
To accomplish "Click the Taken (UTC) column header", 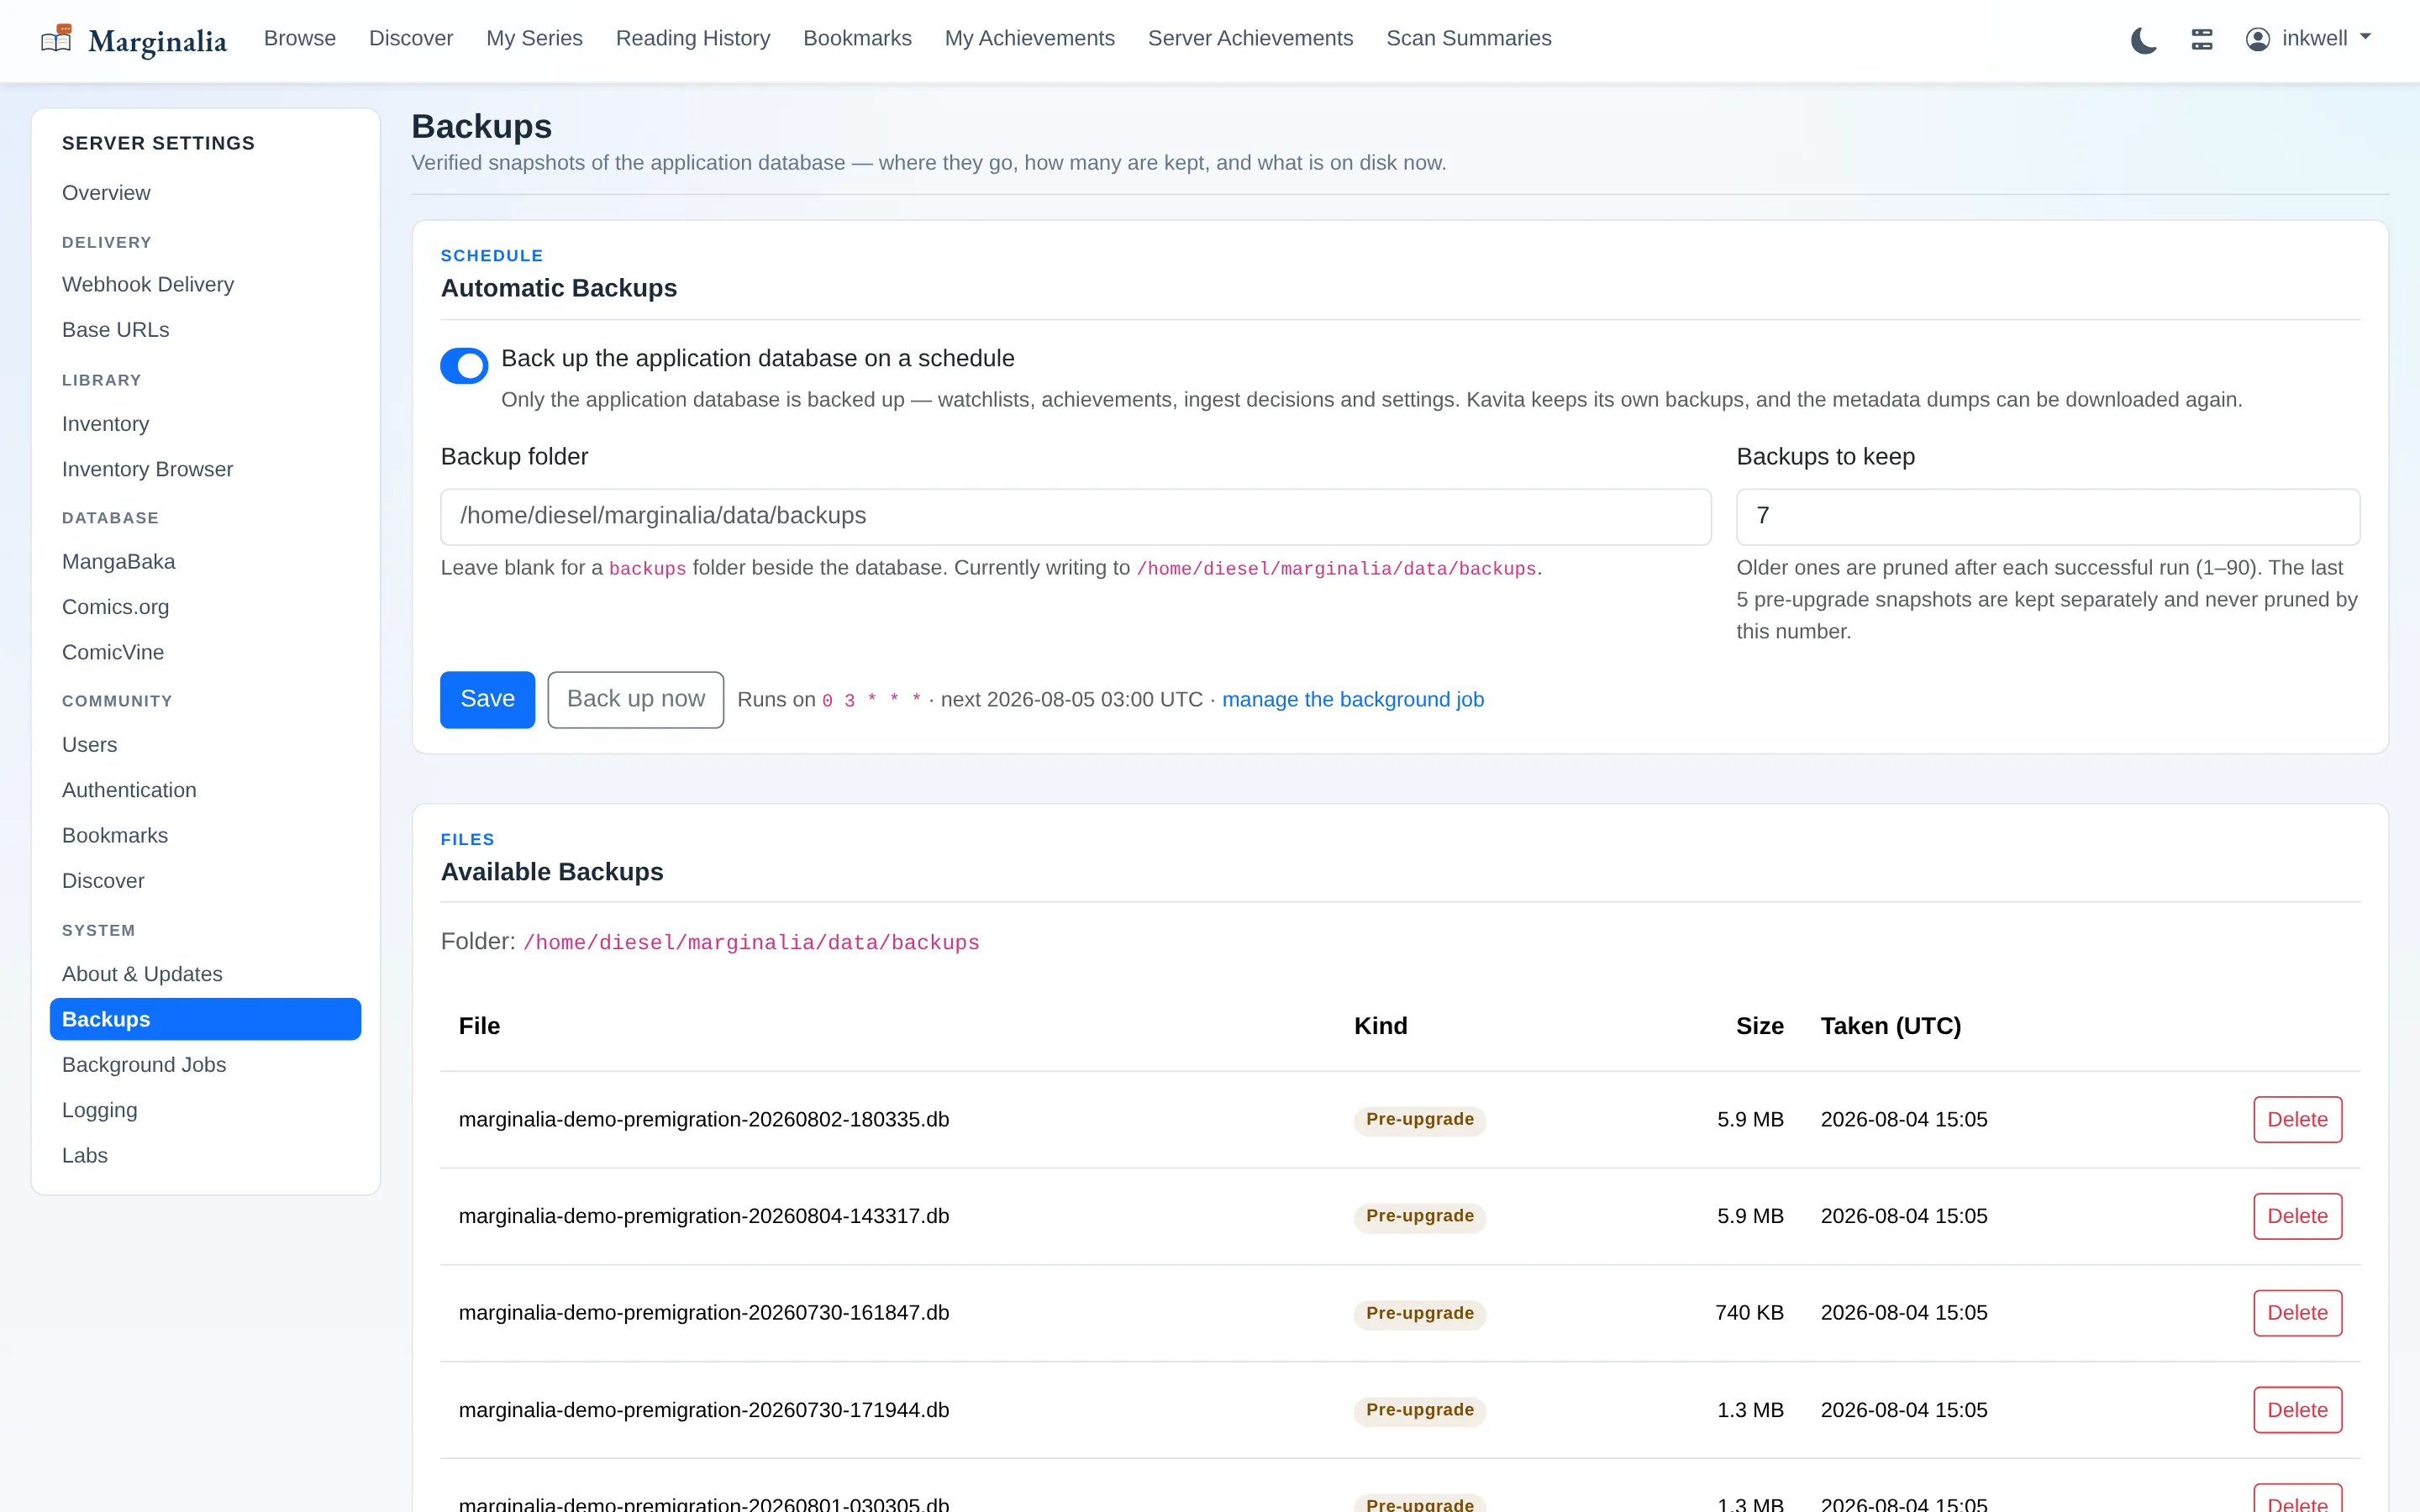I will click(x=1891, y=1026).
